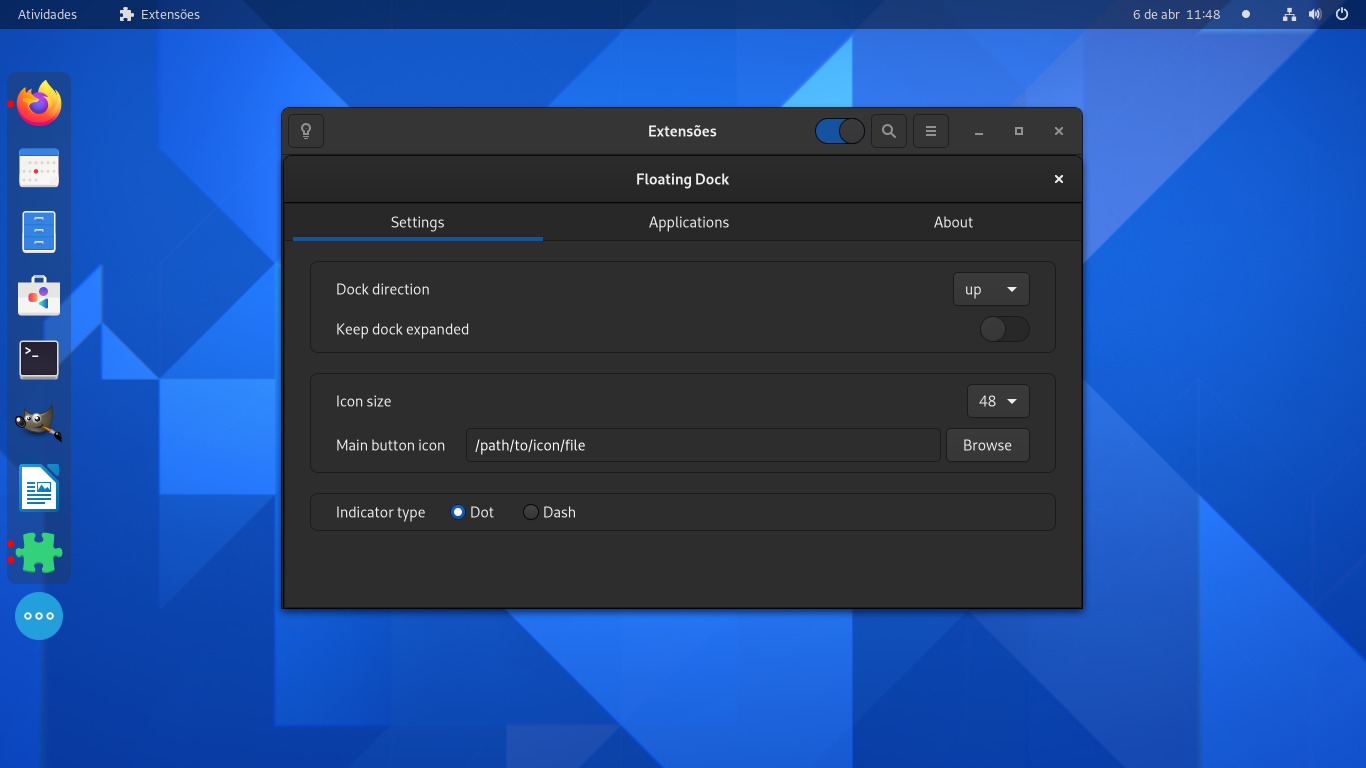Open GNOME Software from the dock
The height and width of the screenshot is (768, 1366).
[x=38, y=296]
